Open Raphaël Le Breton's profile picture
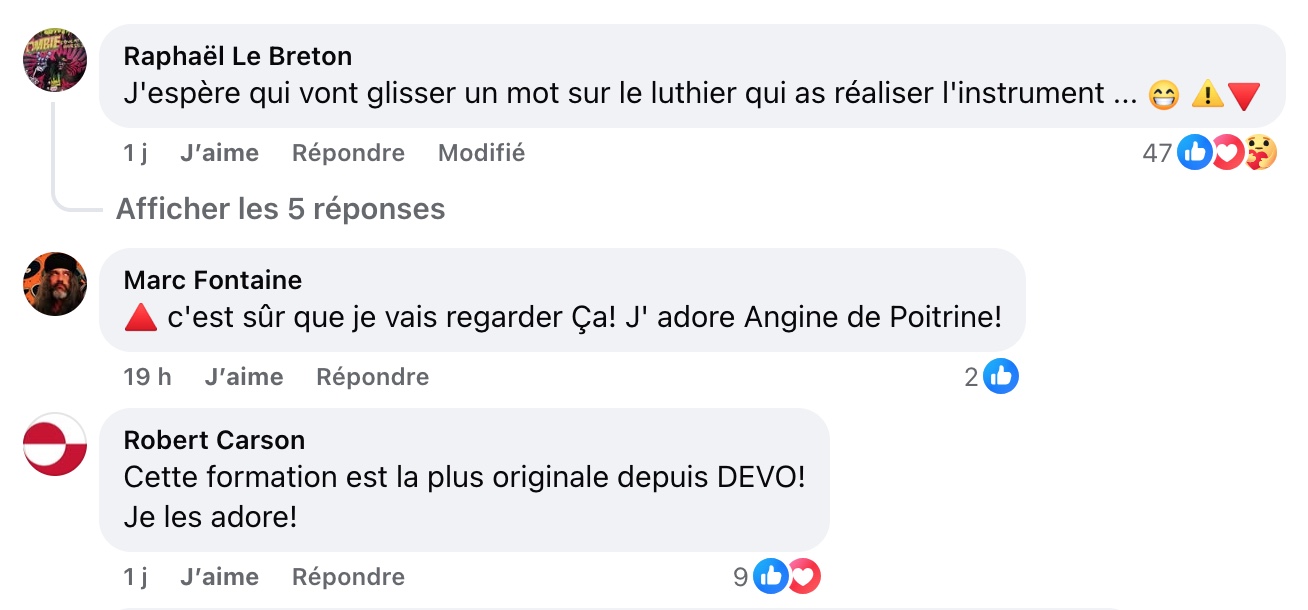Screen dimensions: 1308x610 coord(55,59)
